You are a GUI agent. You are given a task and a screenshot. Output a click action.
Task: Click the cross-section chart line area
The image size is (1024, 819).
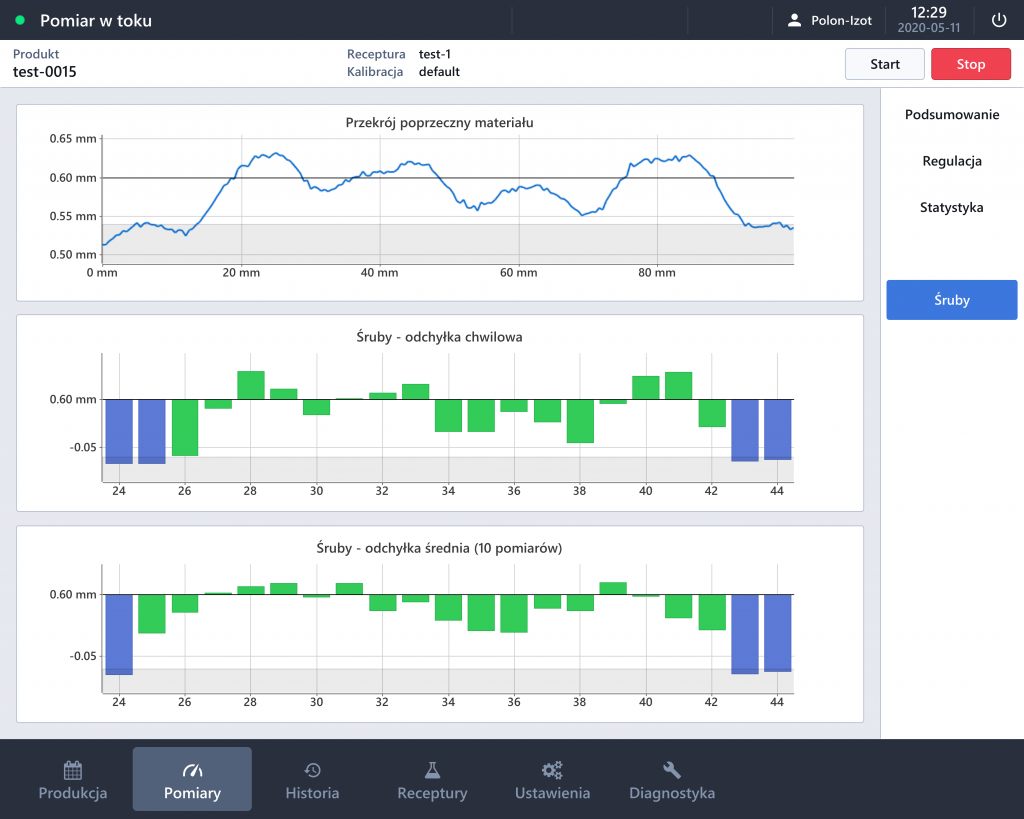(x=448, y=201)
